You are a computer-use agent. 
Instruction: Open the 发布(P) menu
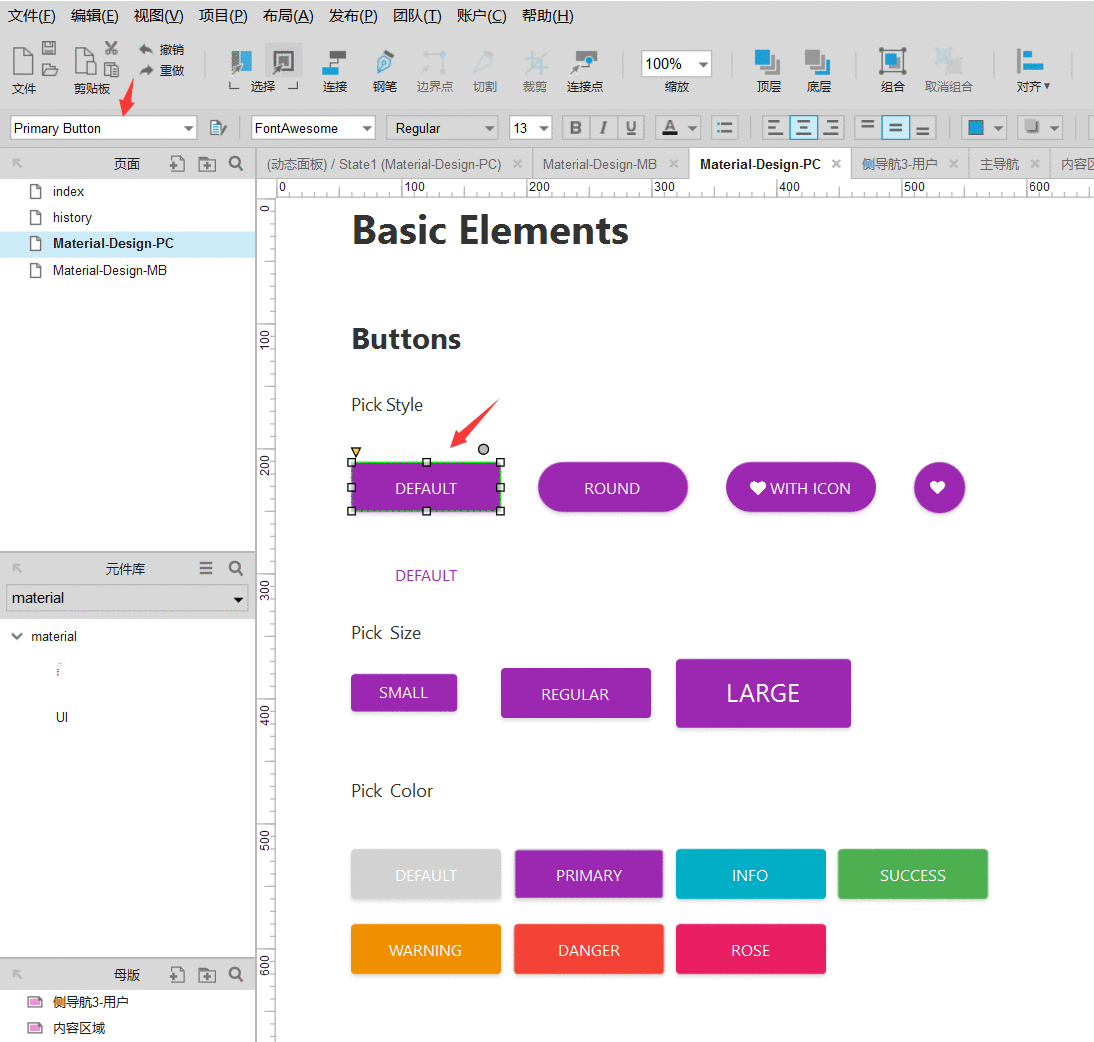tap(353, 15)
